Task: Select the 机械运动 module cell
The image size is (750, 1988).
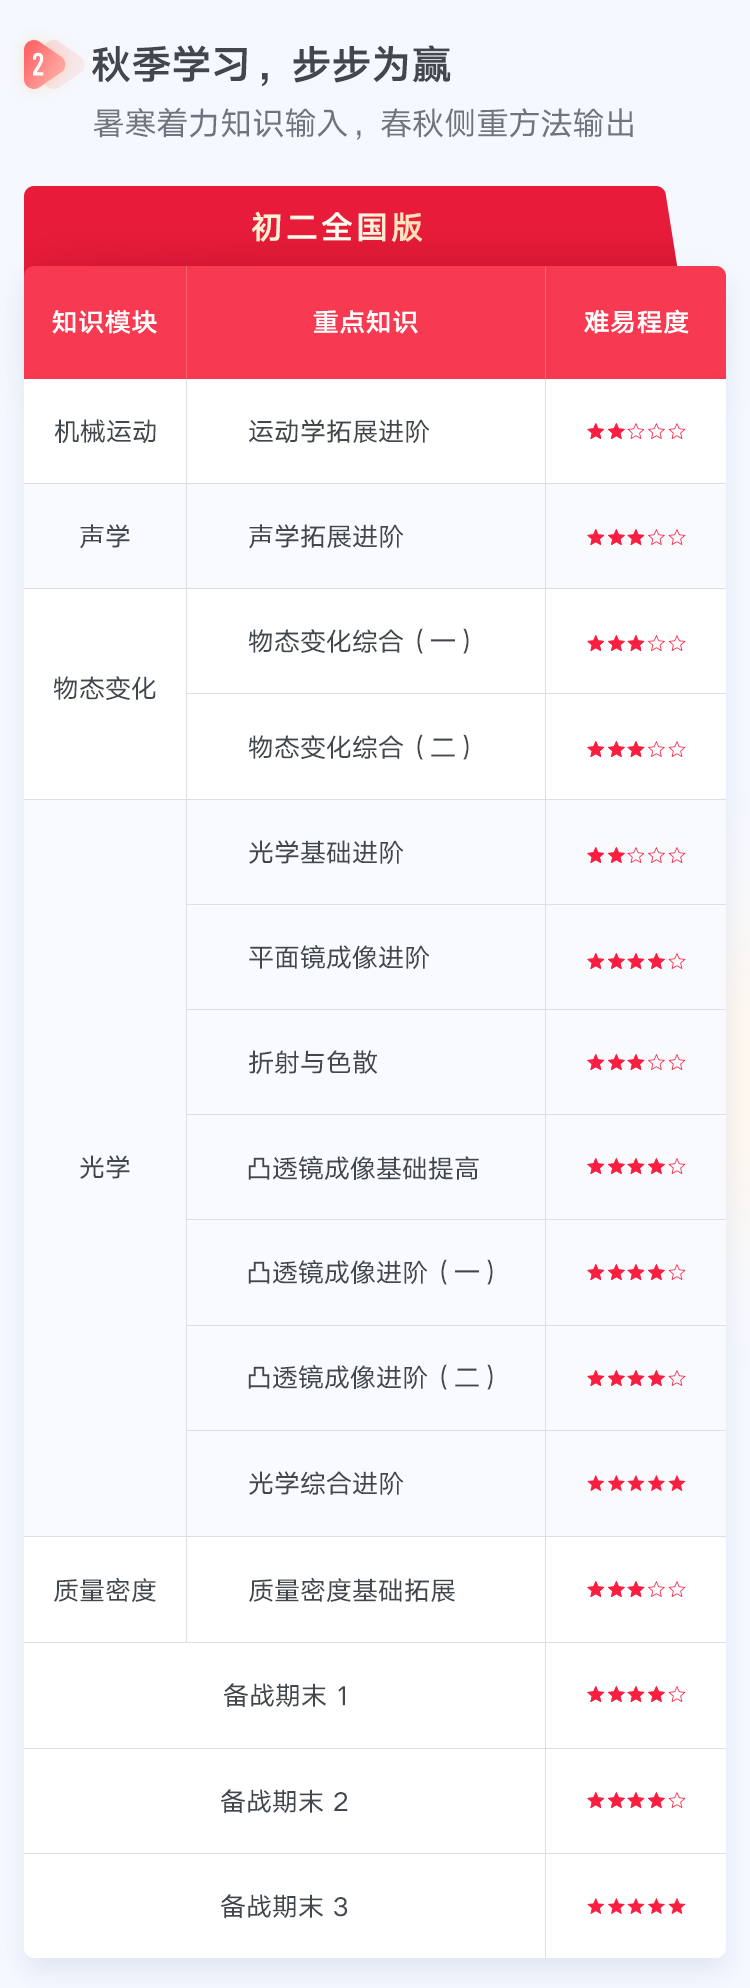Action: (105, 432)
